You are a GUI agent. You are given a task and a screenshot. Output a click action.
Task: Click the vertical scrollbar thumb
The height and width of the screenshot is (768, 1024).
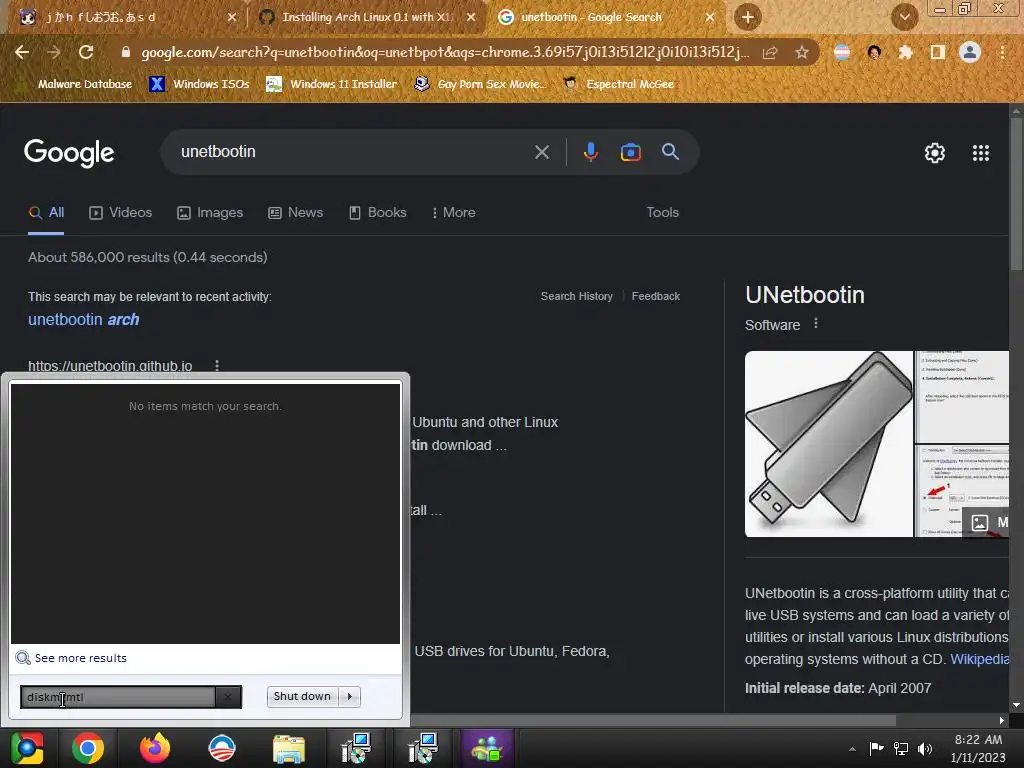[1016, 193]
